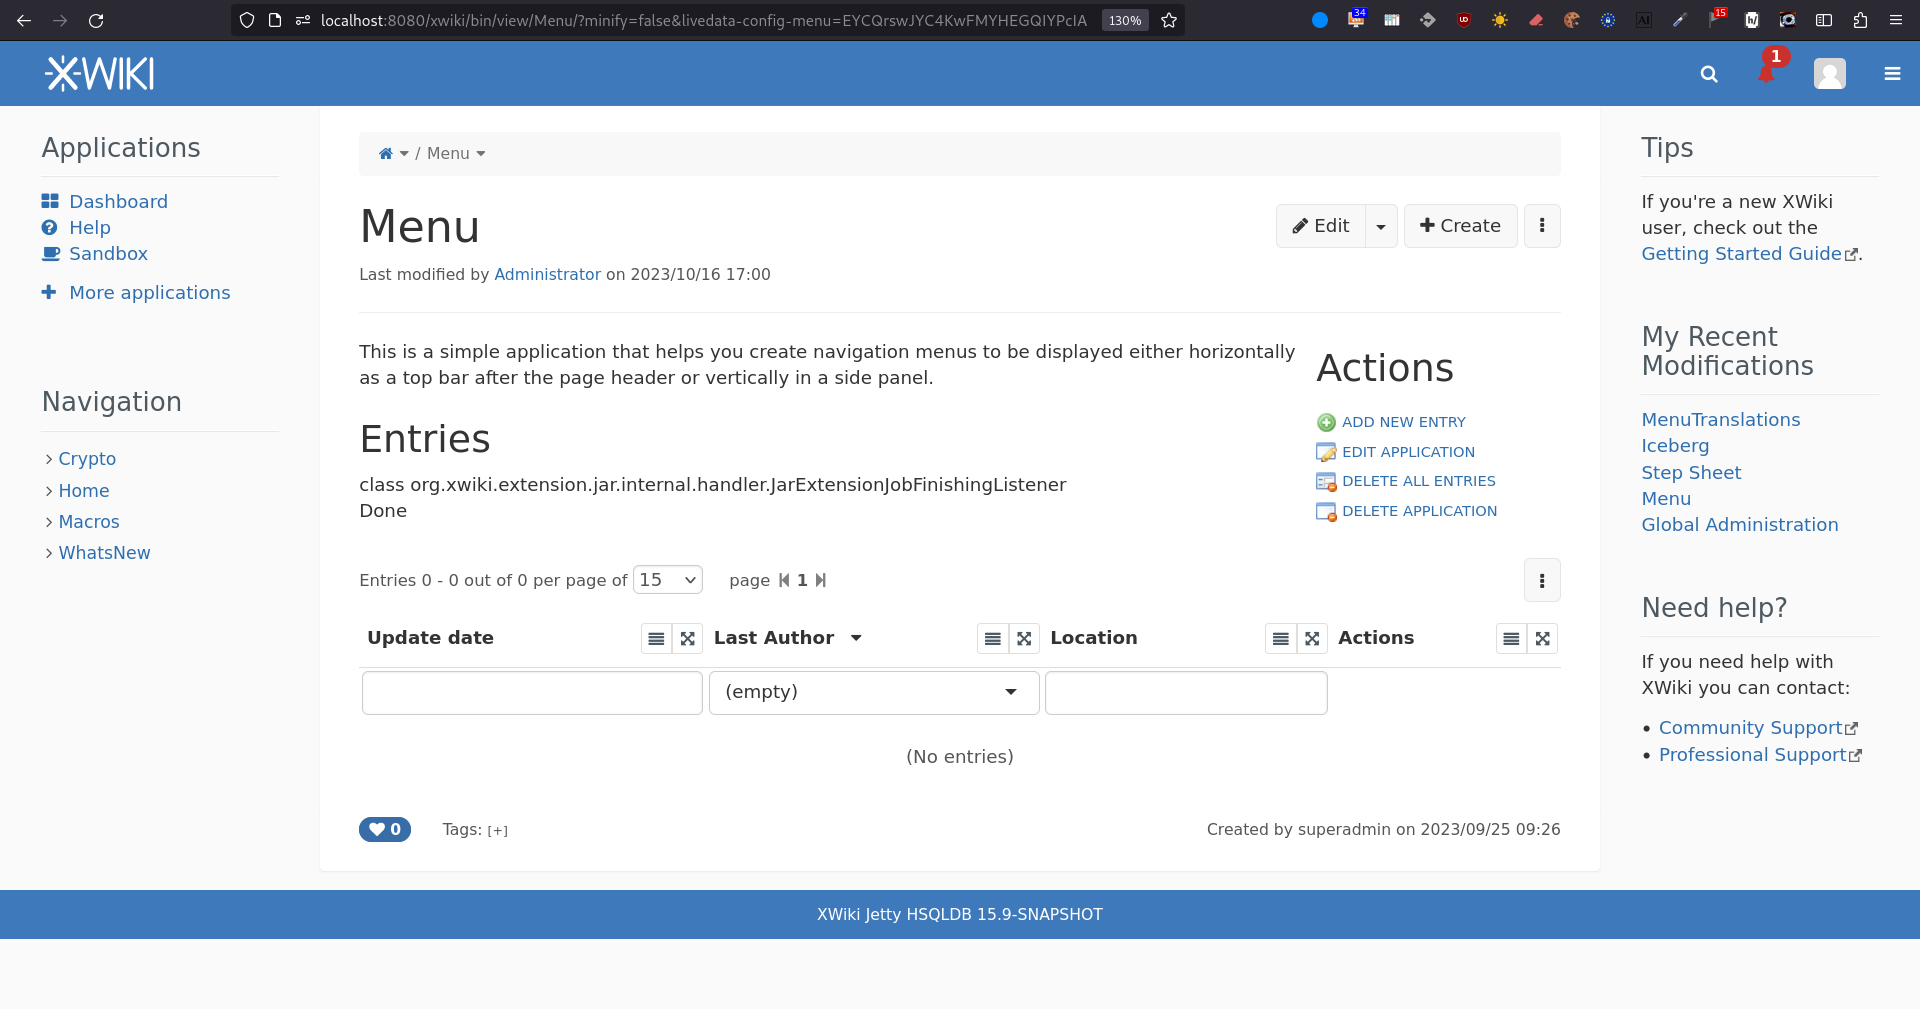Screen dimensions: 1920x1009
Task: Open the browser extensions puzzle icon
Action: point(1860,20)
